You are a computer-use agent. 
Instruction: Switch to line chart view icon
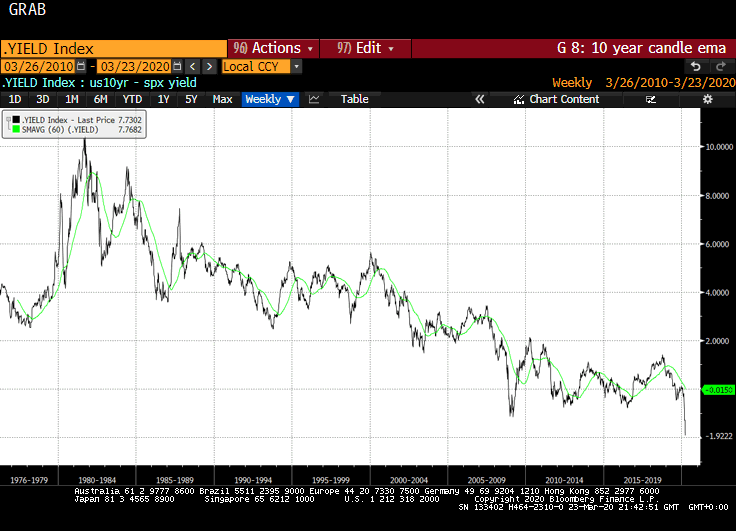click(x=314, y=99)
